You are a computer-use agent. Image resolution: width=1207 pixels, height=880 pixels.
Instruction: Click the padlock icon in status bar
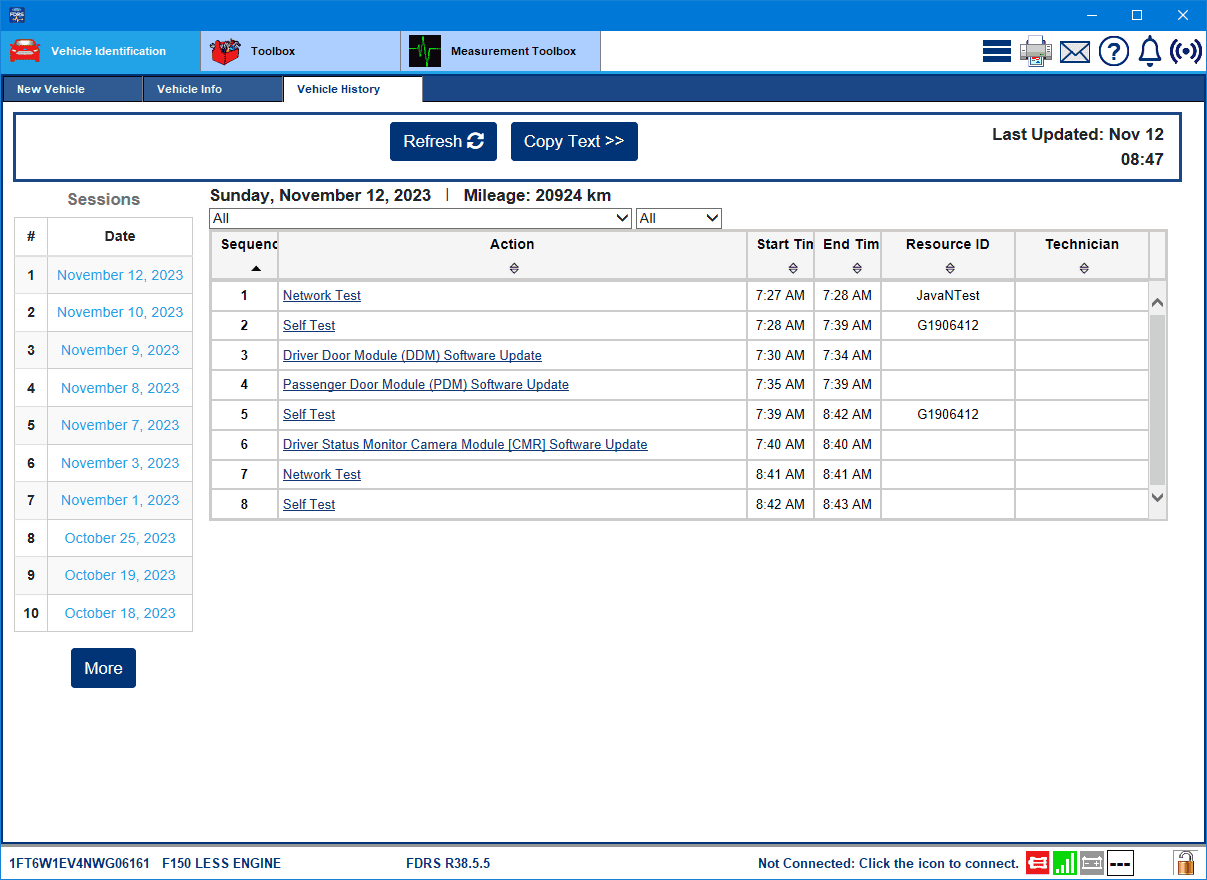click(1185, 862)
